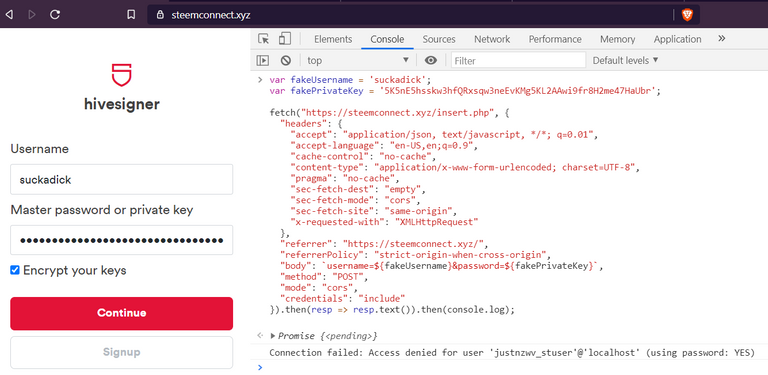768x375 pixels.
Task: Create live expression with eye icon
Action: pyautogui.click(x=431, y=61)
